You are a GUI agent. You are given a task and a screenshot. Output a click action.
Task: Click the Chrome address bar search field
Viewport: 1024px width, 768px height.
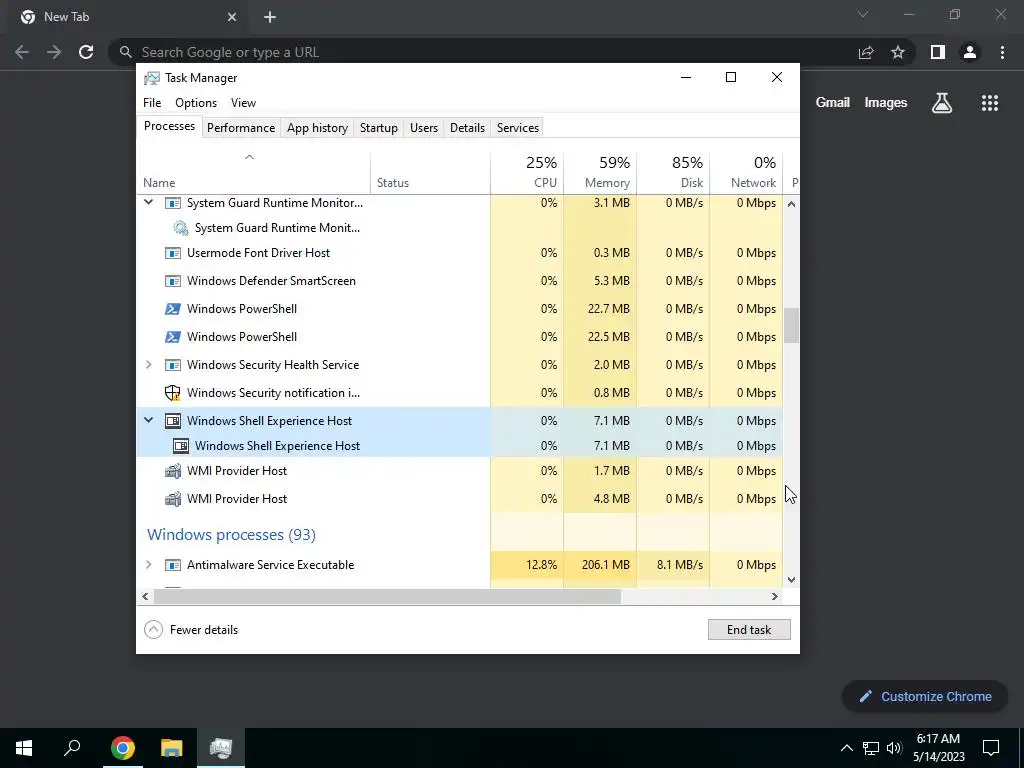coord(483,52)
